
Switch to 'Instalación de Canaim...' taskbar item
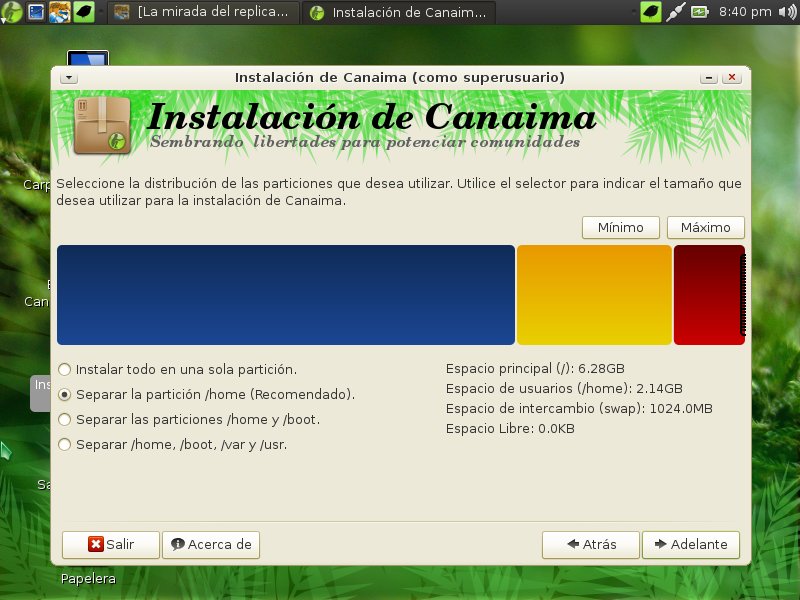click(400, 13)
